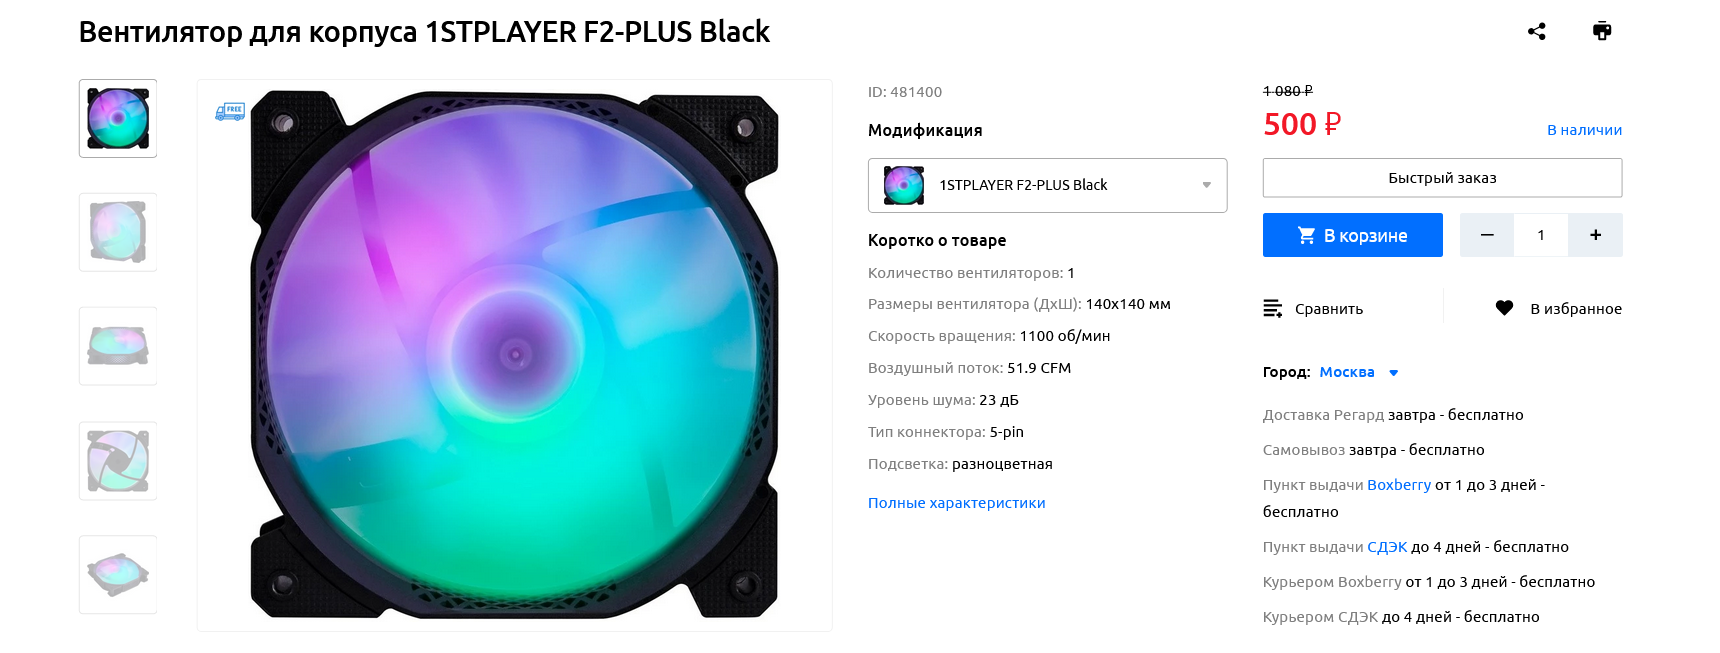Click the dropdown arrow next to Москва

coord(1393,373)
